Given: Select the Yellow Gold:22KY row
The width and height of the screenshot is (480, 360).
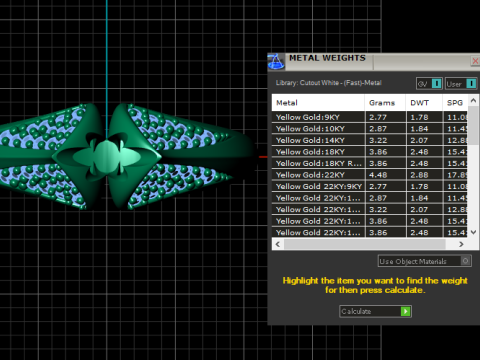Looking at the screenshot, I should click(x=370, y=175).
